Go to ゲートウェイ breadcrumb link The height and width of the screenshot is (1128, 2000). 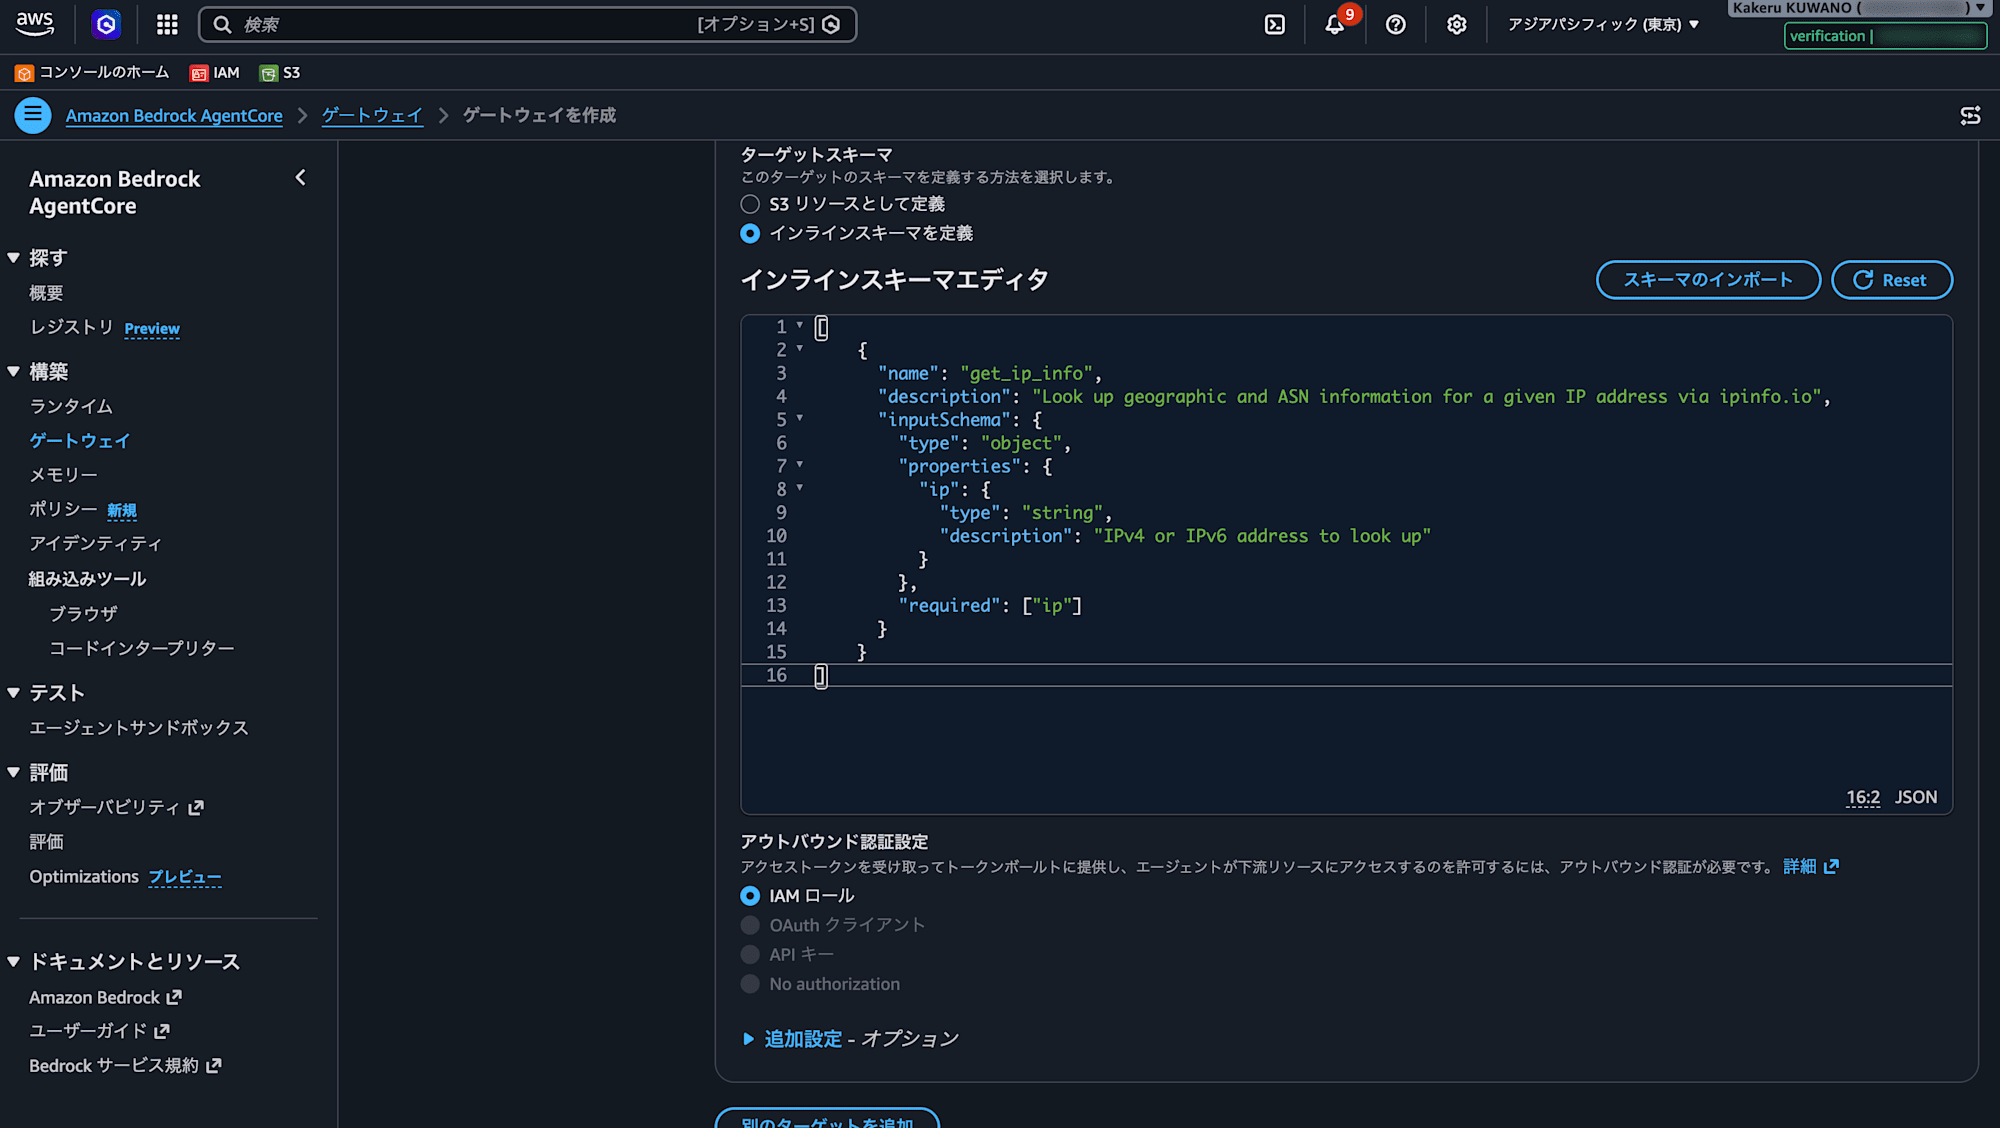coord(372,116)
